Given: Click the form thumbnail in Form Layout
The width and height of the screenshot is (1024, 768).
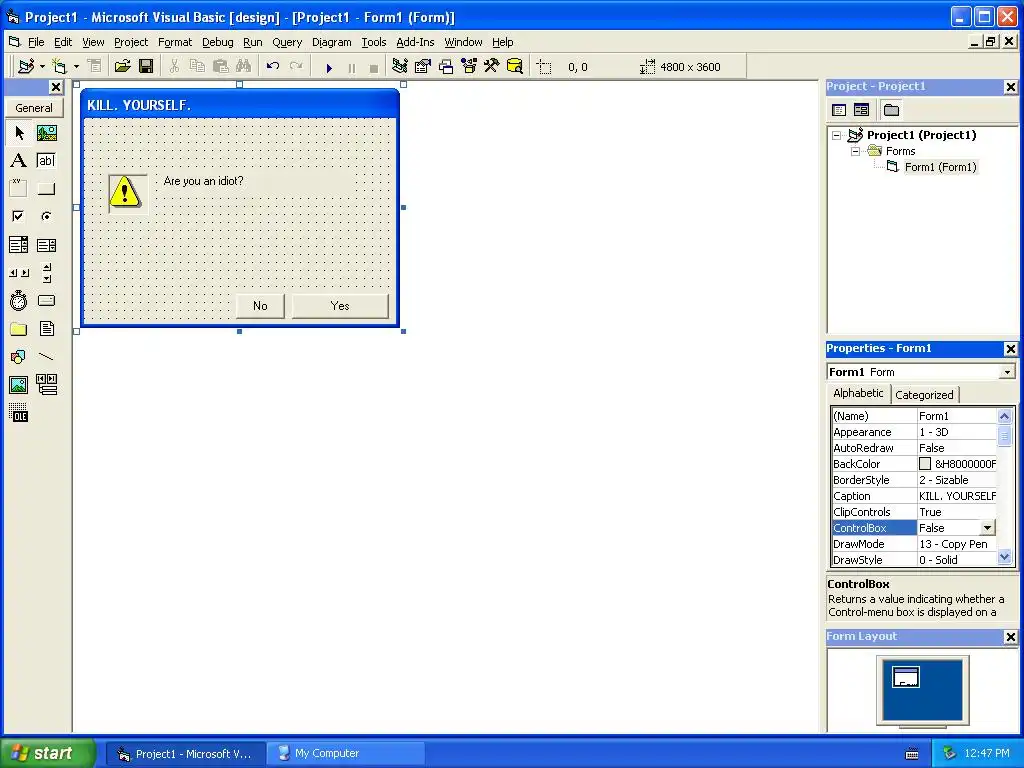Looking at the screenshot, I should point(906,677).
